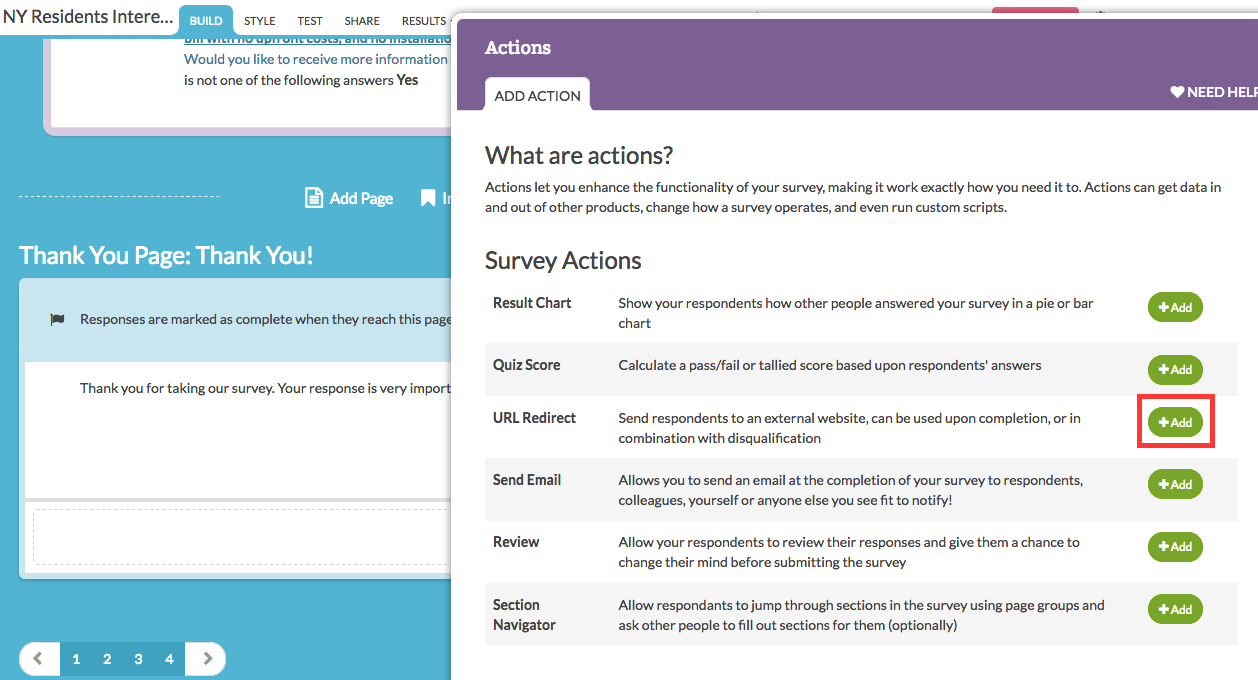Image resolution: width=1258 pixels, height=680 pixels.
Task: Select the ADD ACTION tab
Action: [537, 95]
